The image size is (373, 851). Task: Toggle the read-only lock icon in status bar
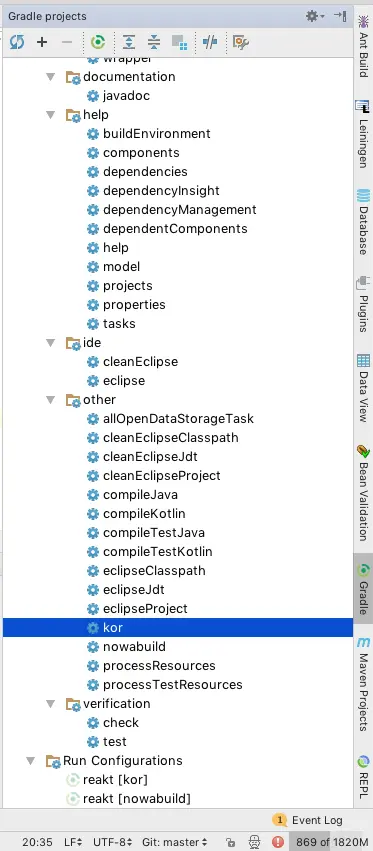tap(231, 842)
